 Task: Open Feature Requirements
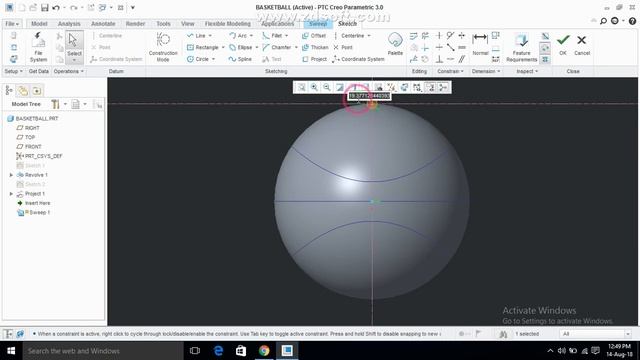click(x=521, y=47)
